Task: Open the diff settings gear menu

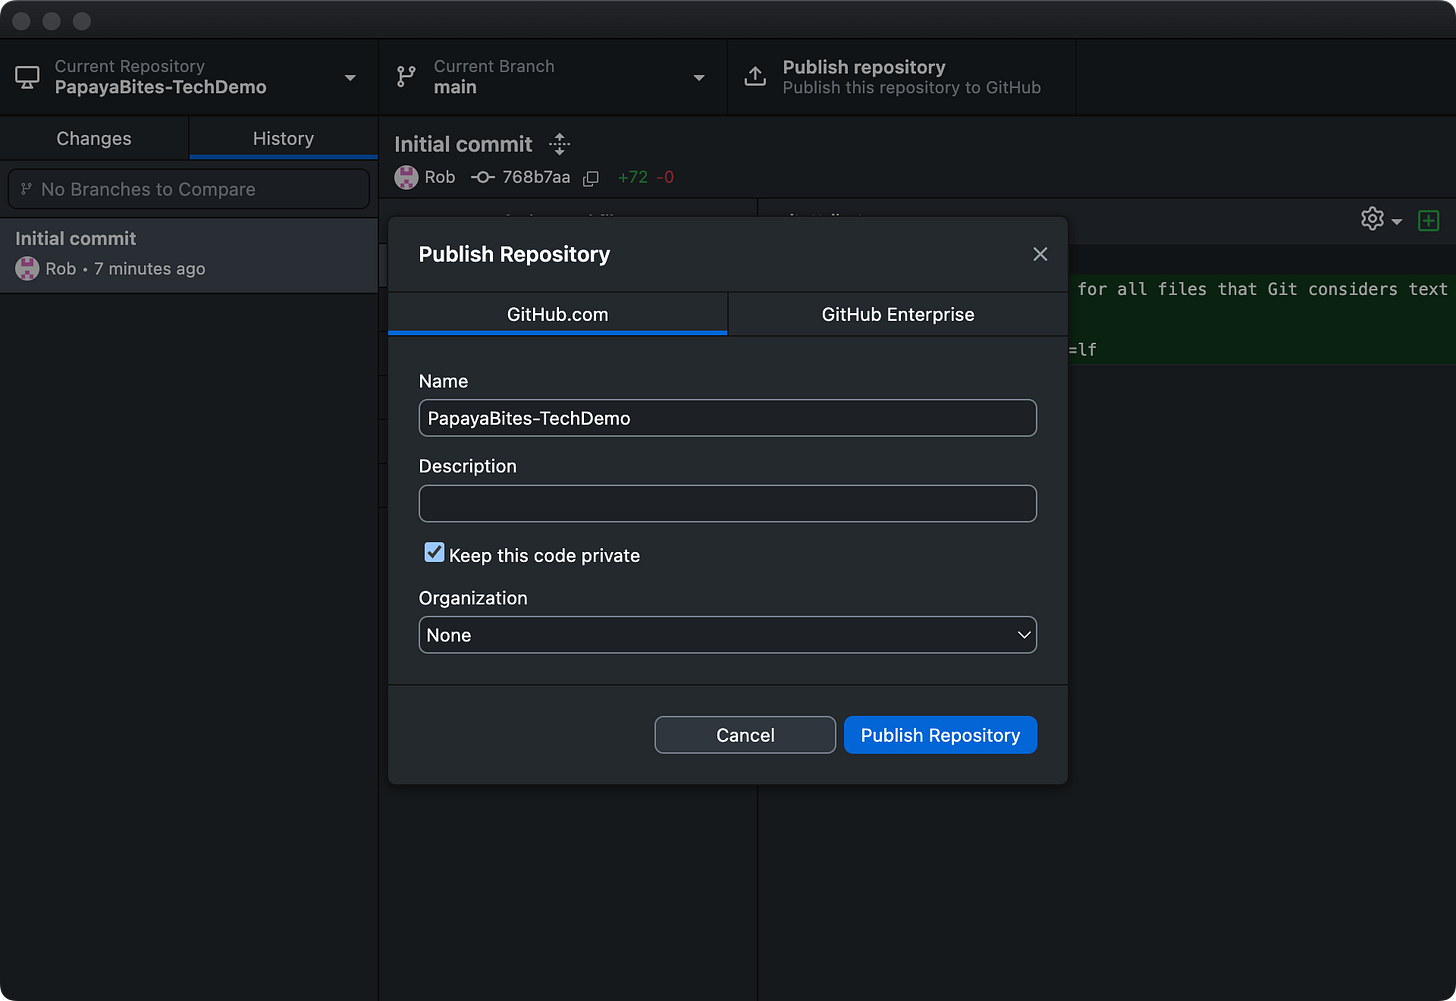Action: pos(1381,219)
